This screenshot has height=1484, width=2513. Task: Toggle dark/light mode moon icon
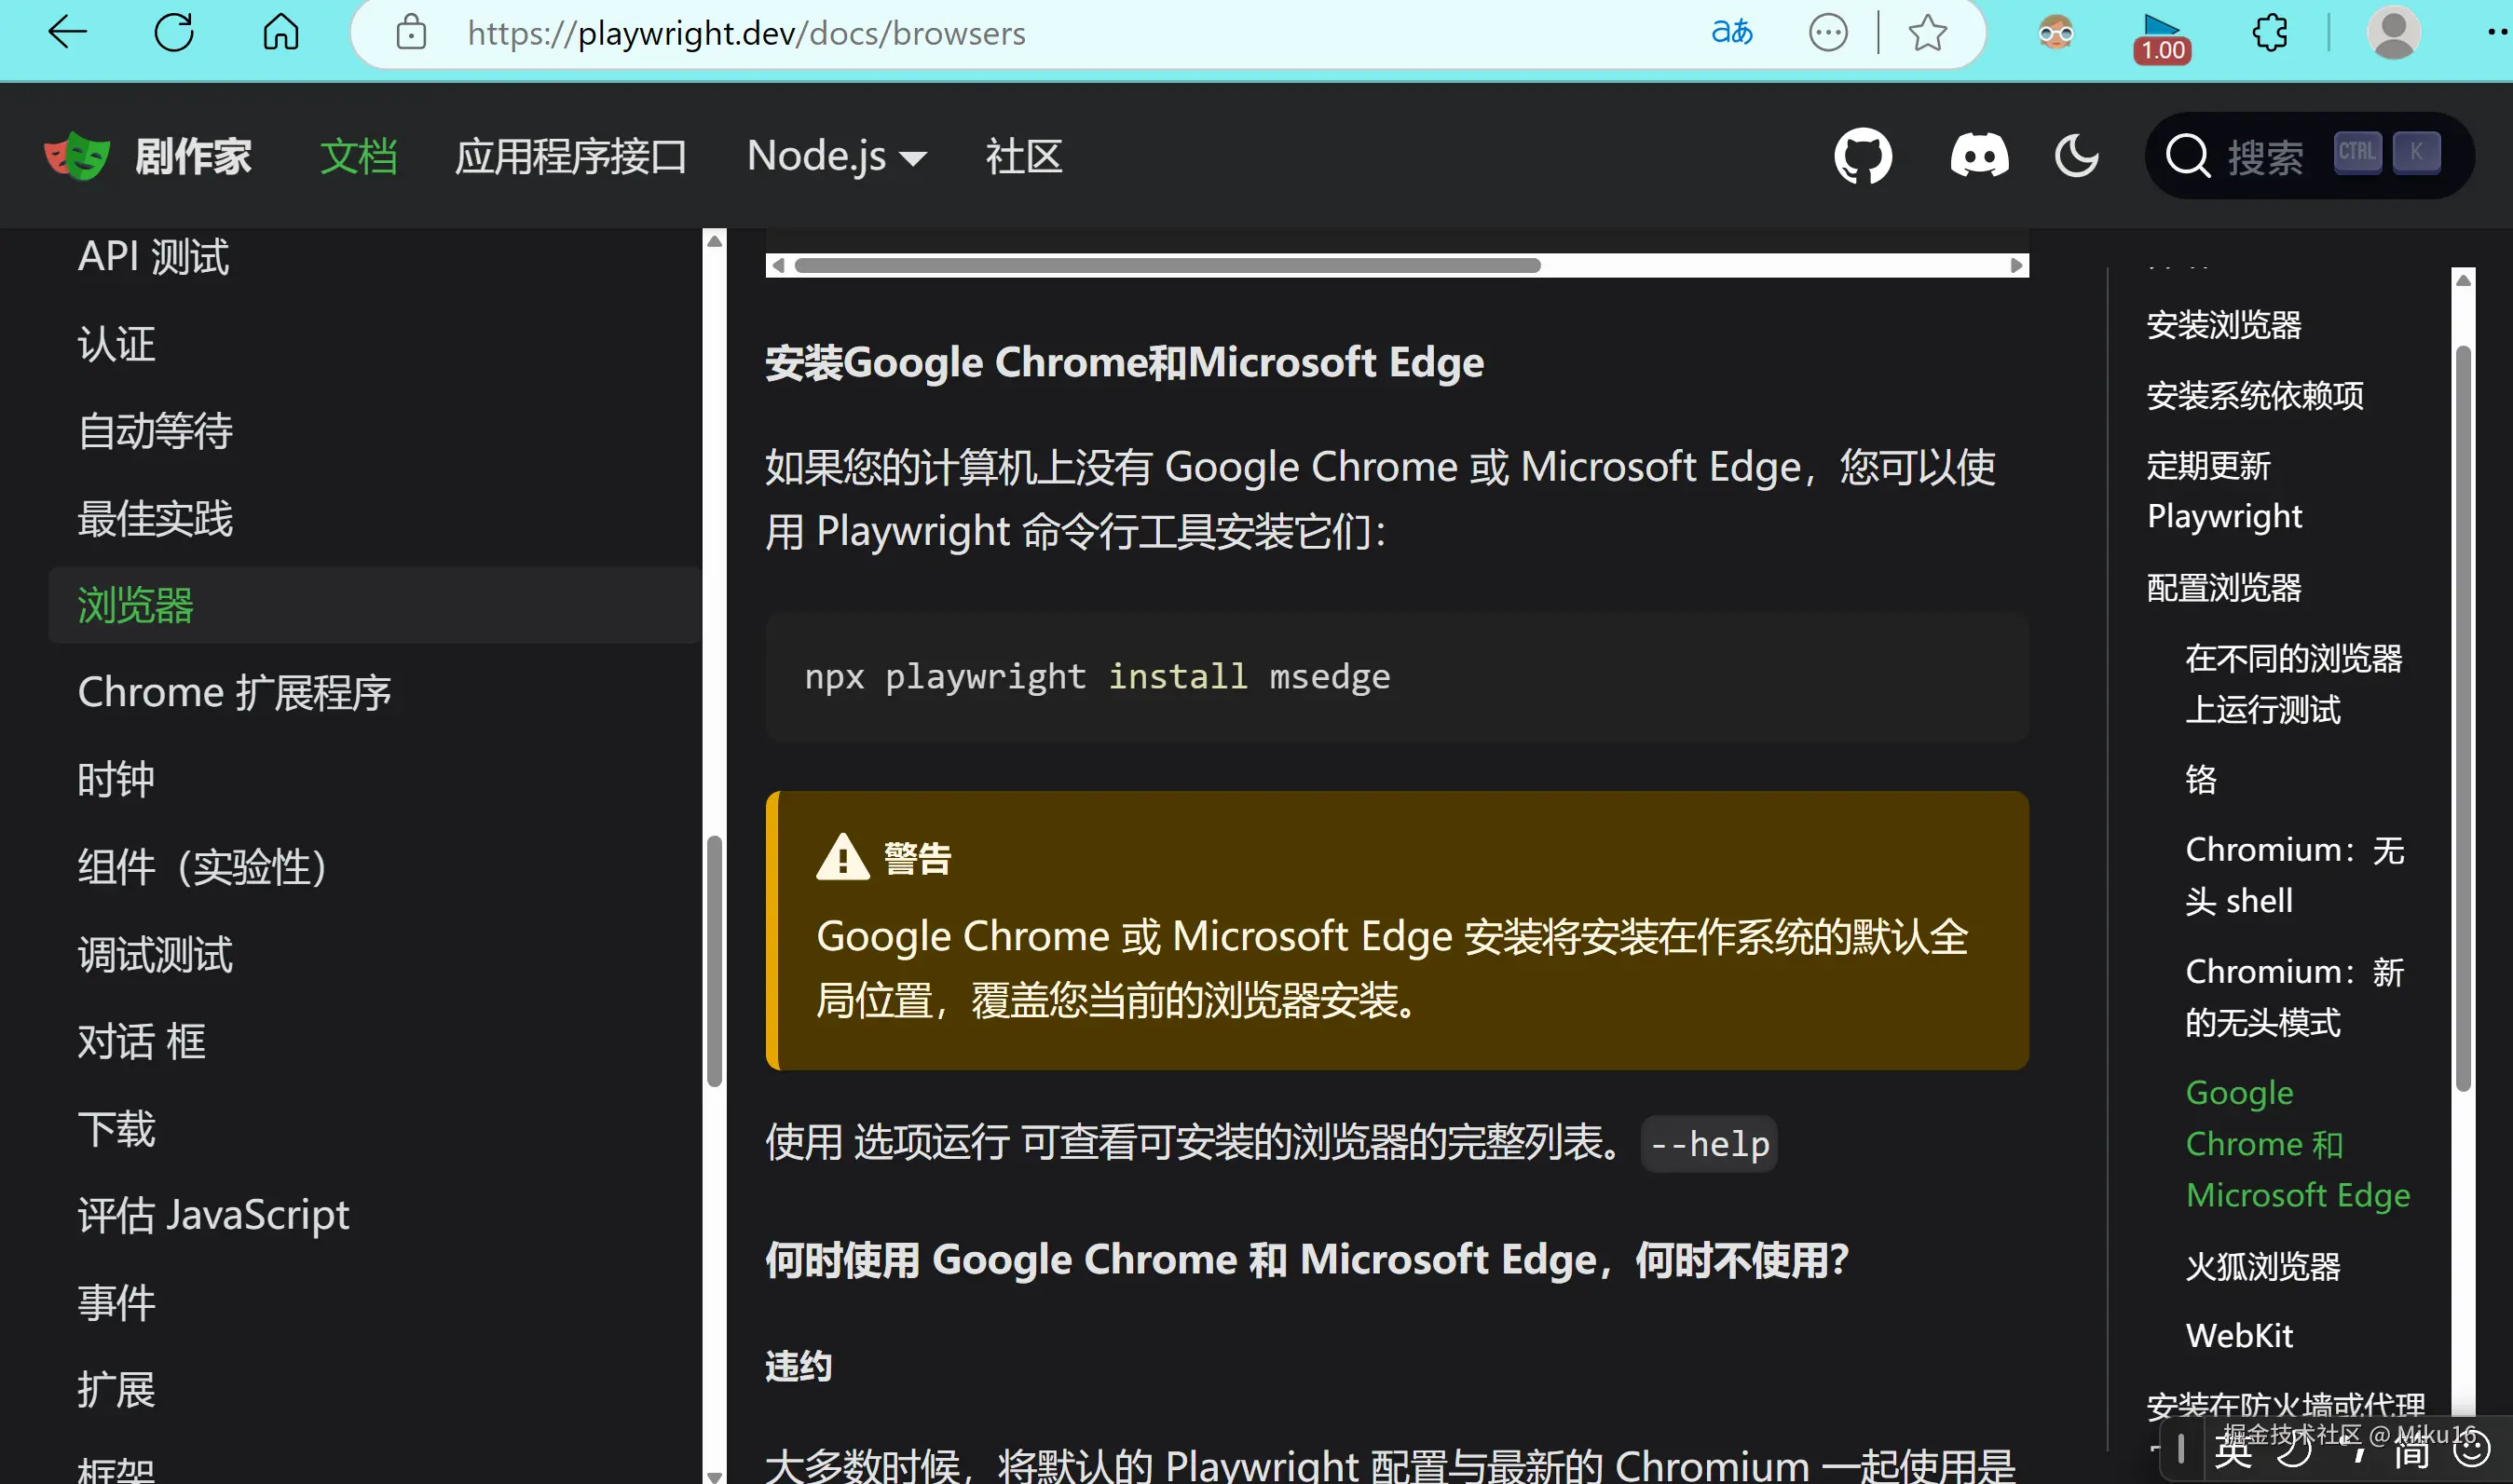[x=2076, y=156]
